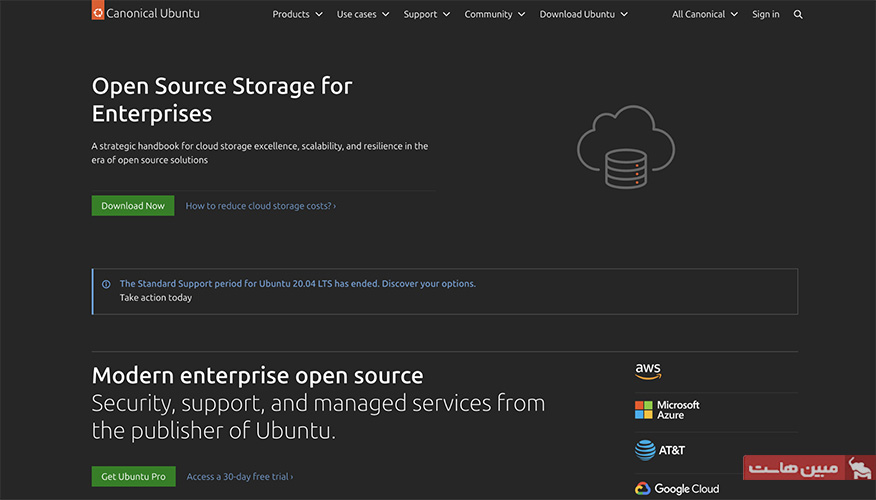The image size is (876, 500).
Task: Expand the Products chevron
Action: [319, 15]
